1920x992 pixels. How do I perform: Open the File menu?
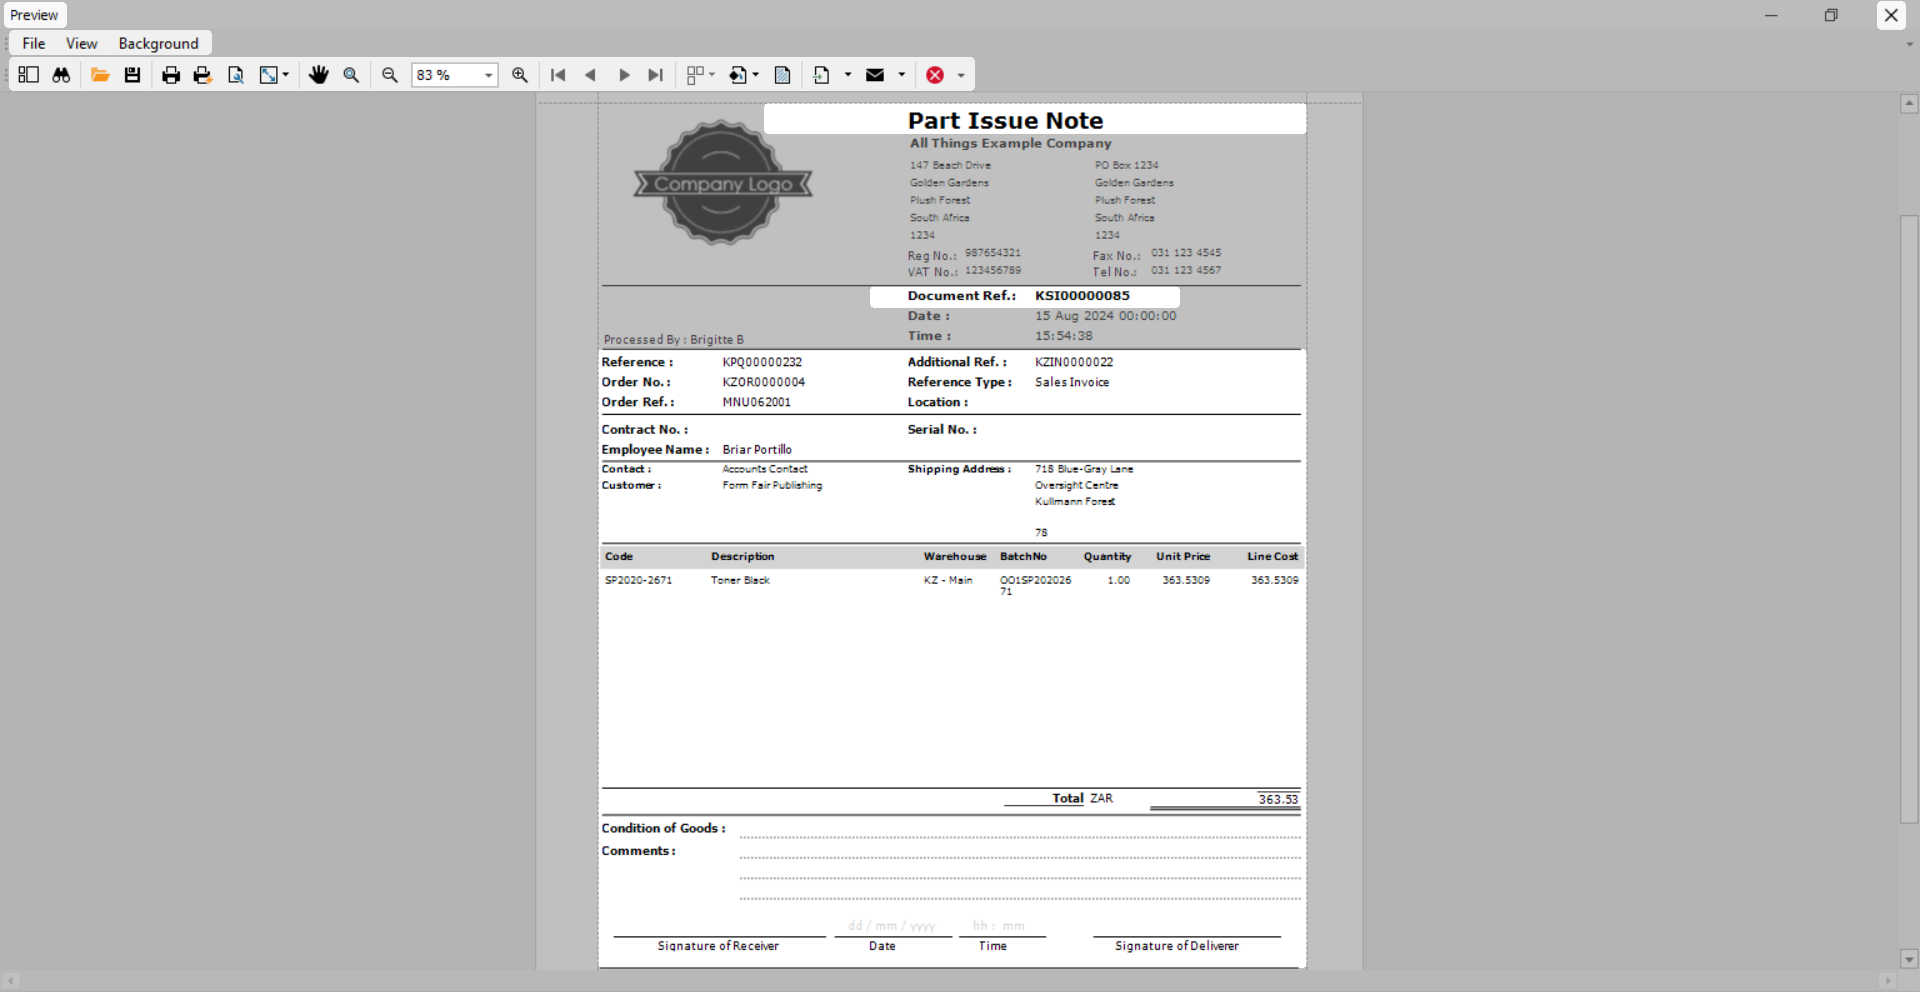(34, 43)
